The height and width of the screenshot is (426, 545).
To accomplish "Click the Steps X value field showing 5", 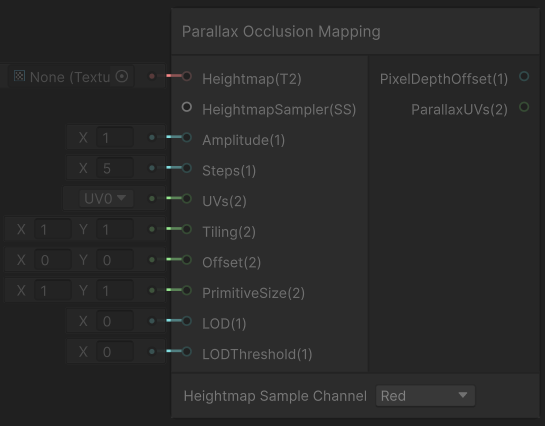I will click(x=115, y=168).
